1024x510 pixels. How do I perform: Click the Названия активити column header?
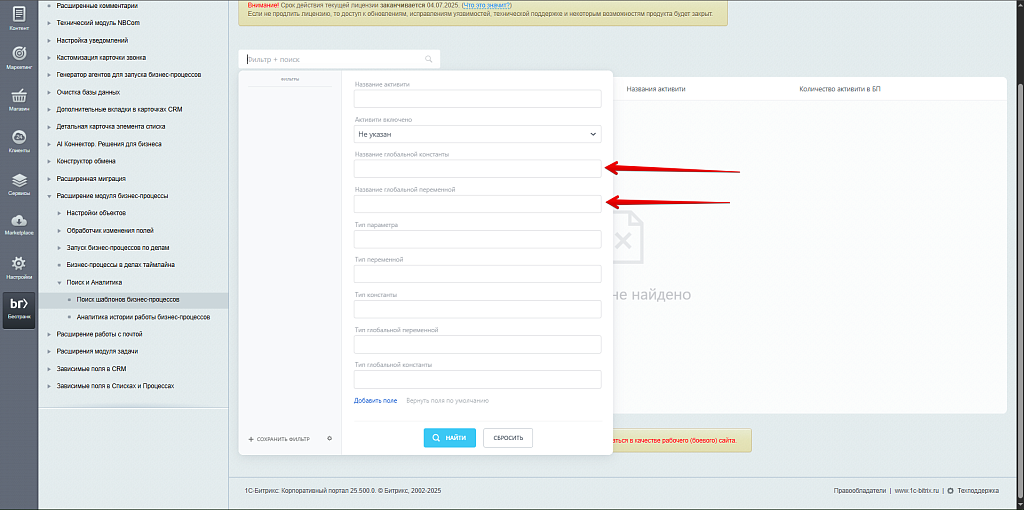(656, 89)
